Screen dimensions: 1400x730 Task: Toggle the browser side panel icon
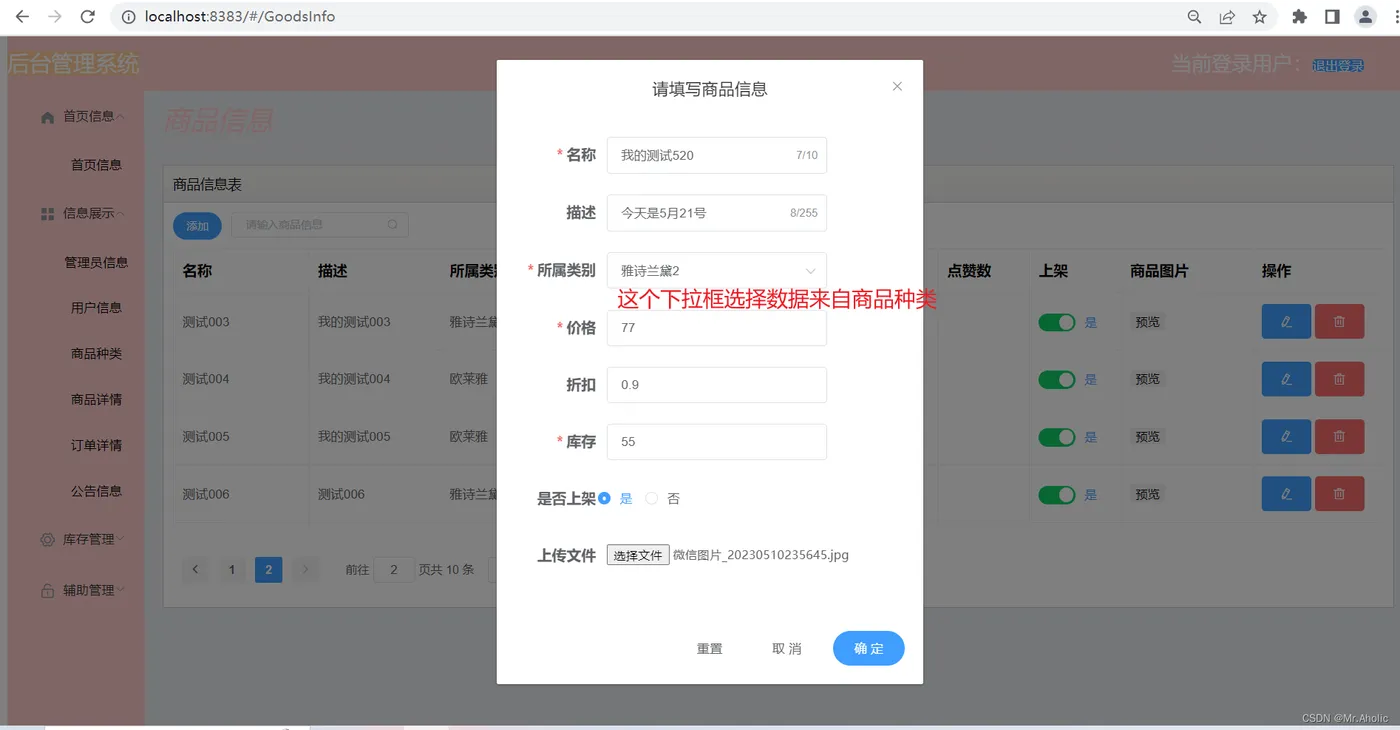(1332, 17)
